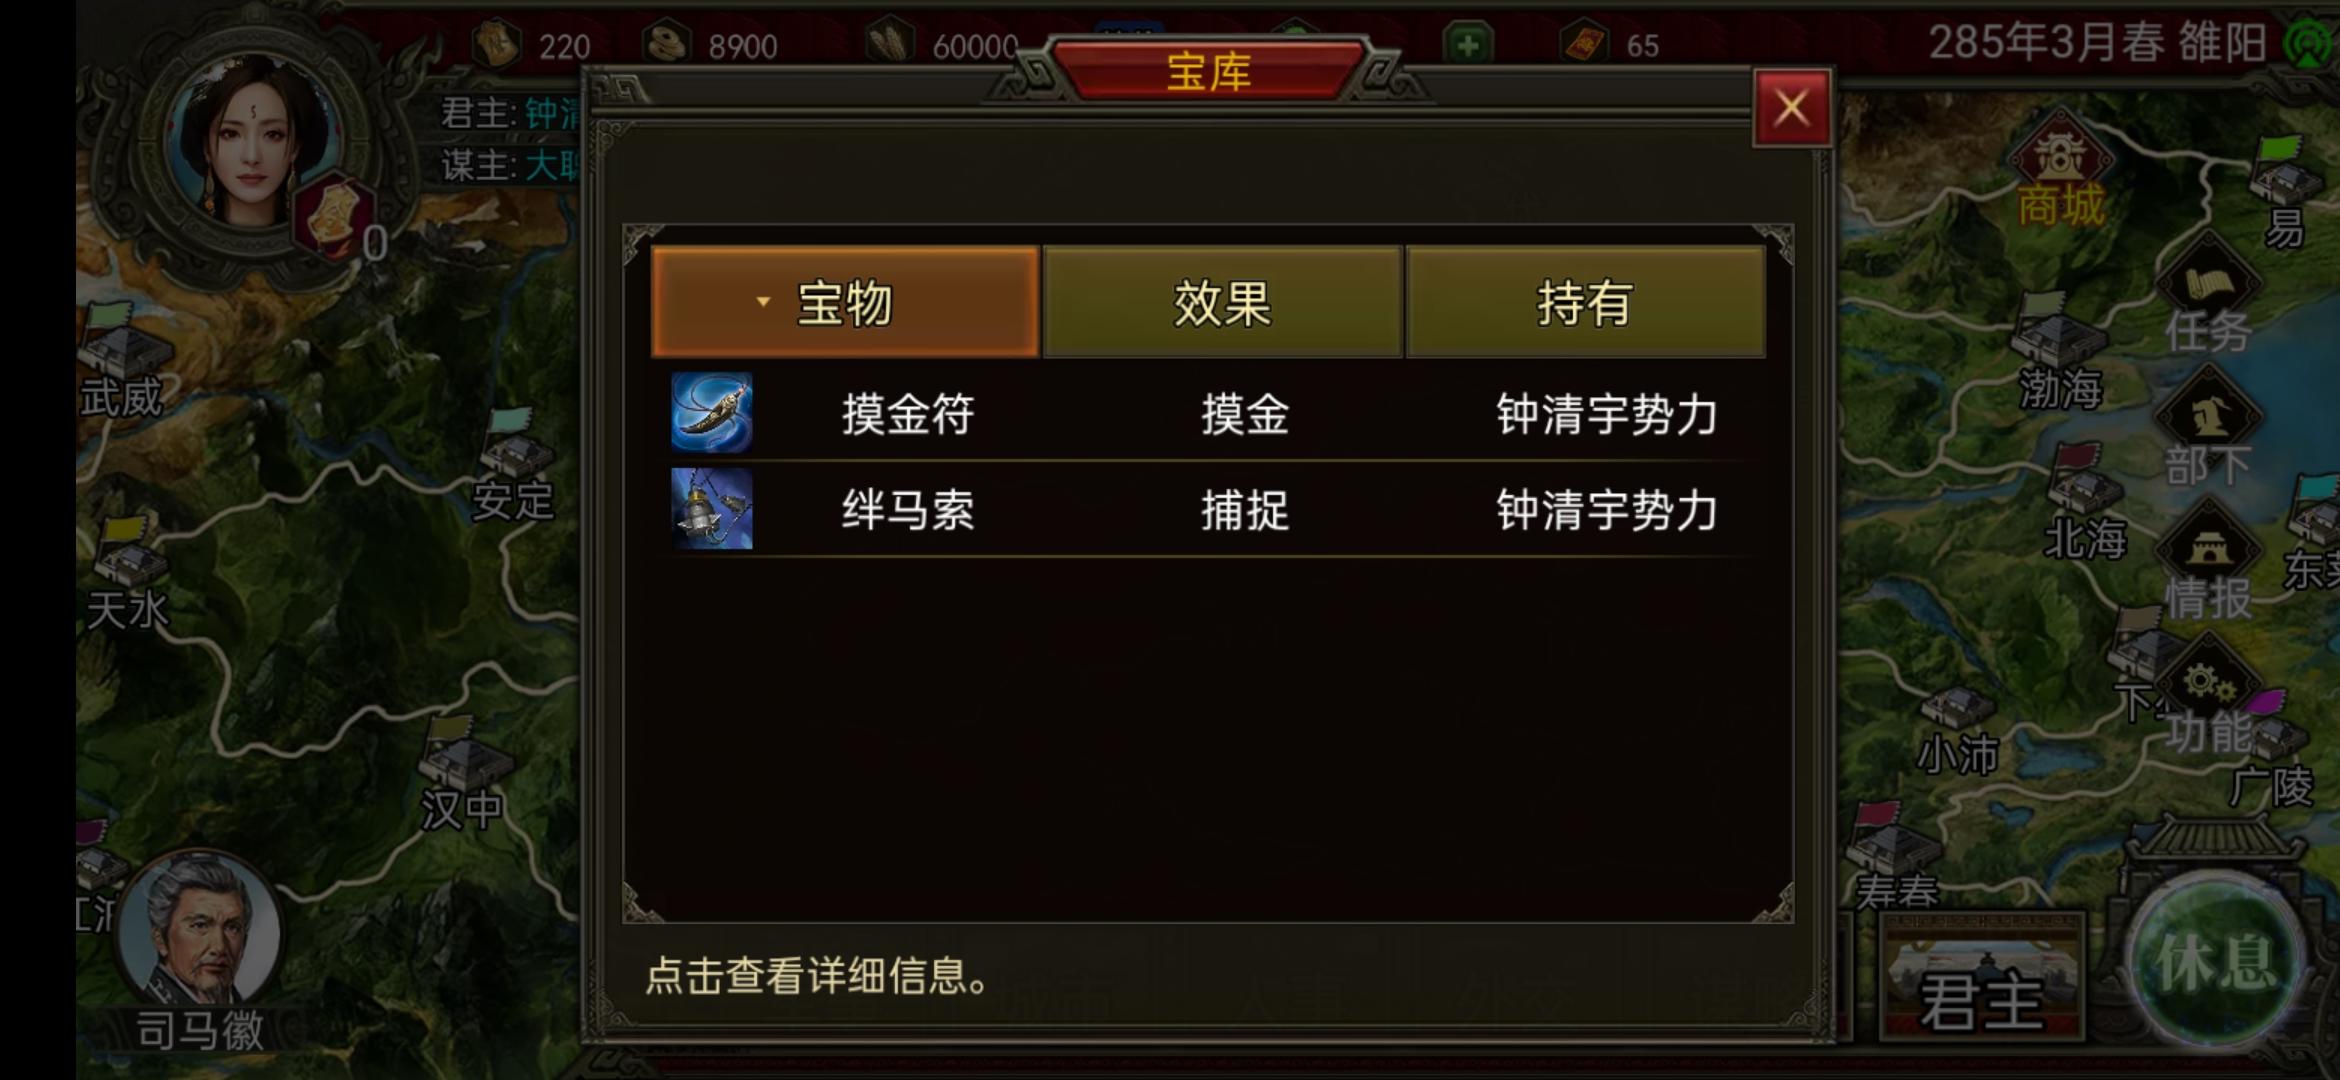Image resolution: width=2340 pixels, height=1080 pixels.
Task: Open the 任务 quest scroll icon
Action: [x=2208, y=282]
